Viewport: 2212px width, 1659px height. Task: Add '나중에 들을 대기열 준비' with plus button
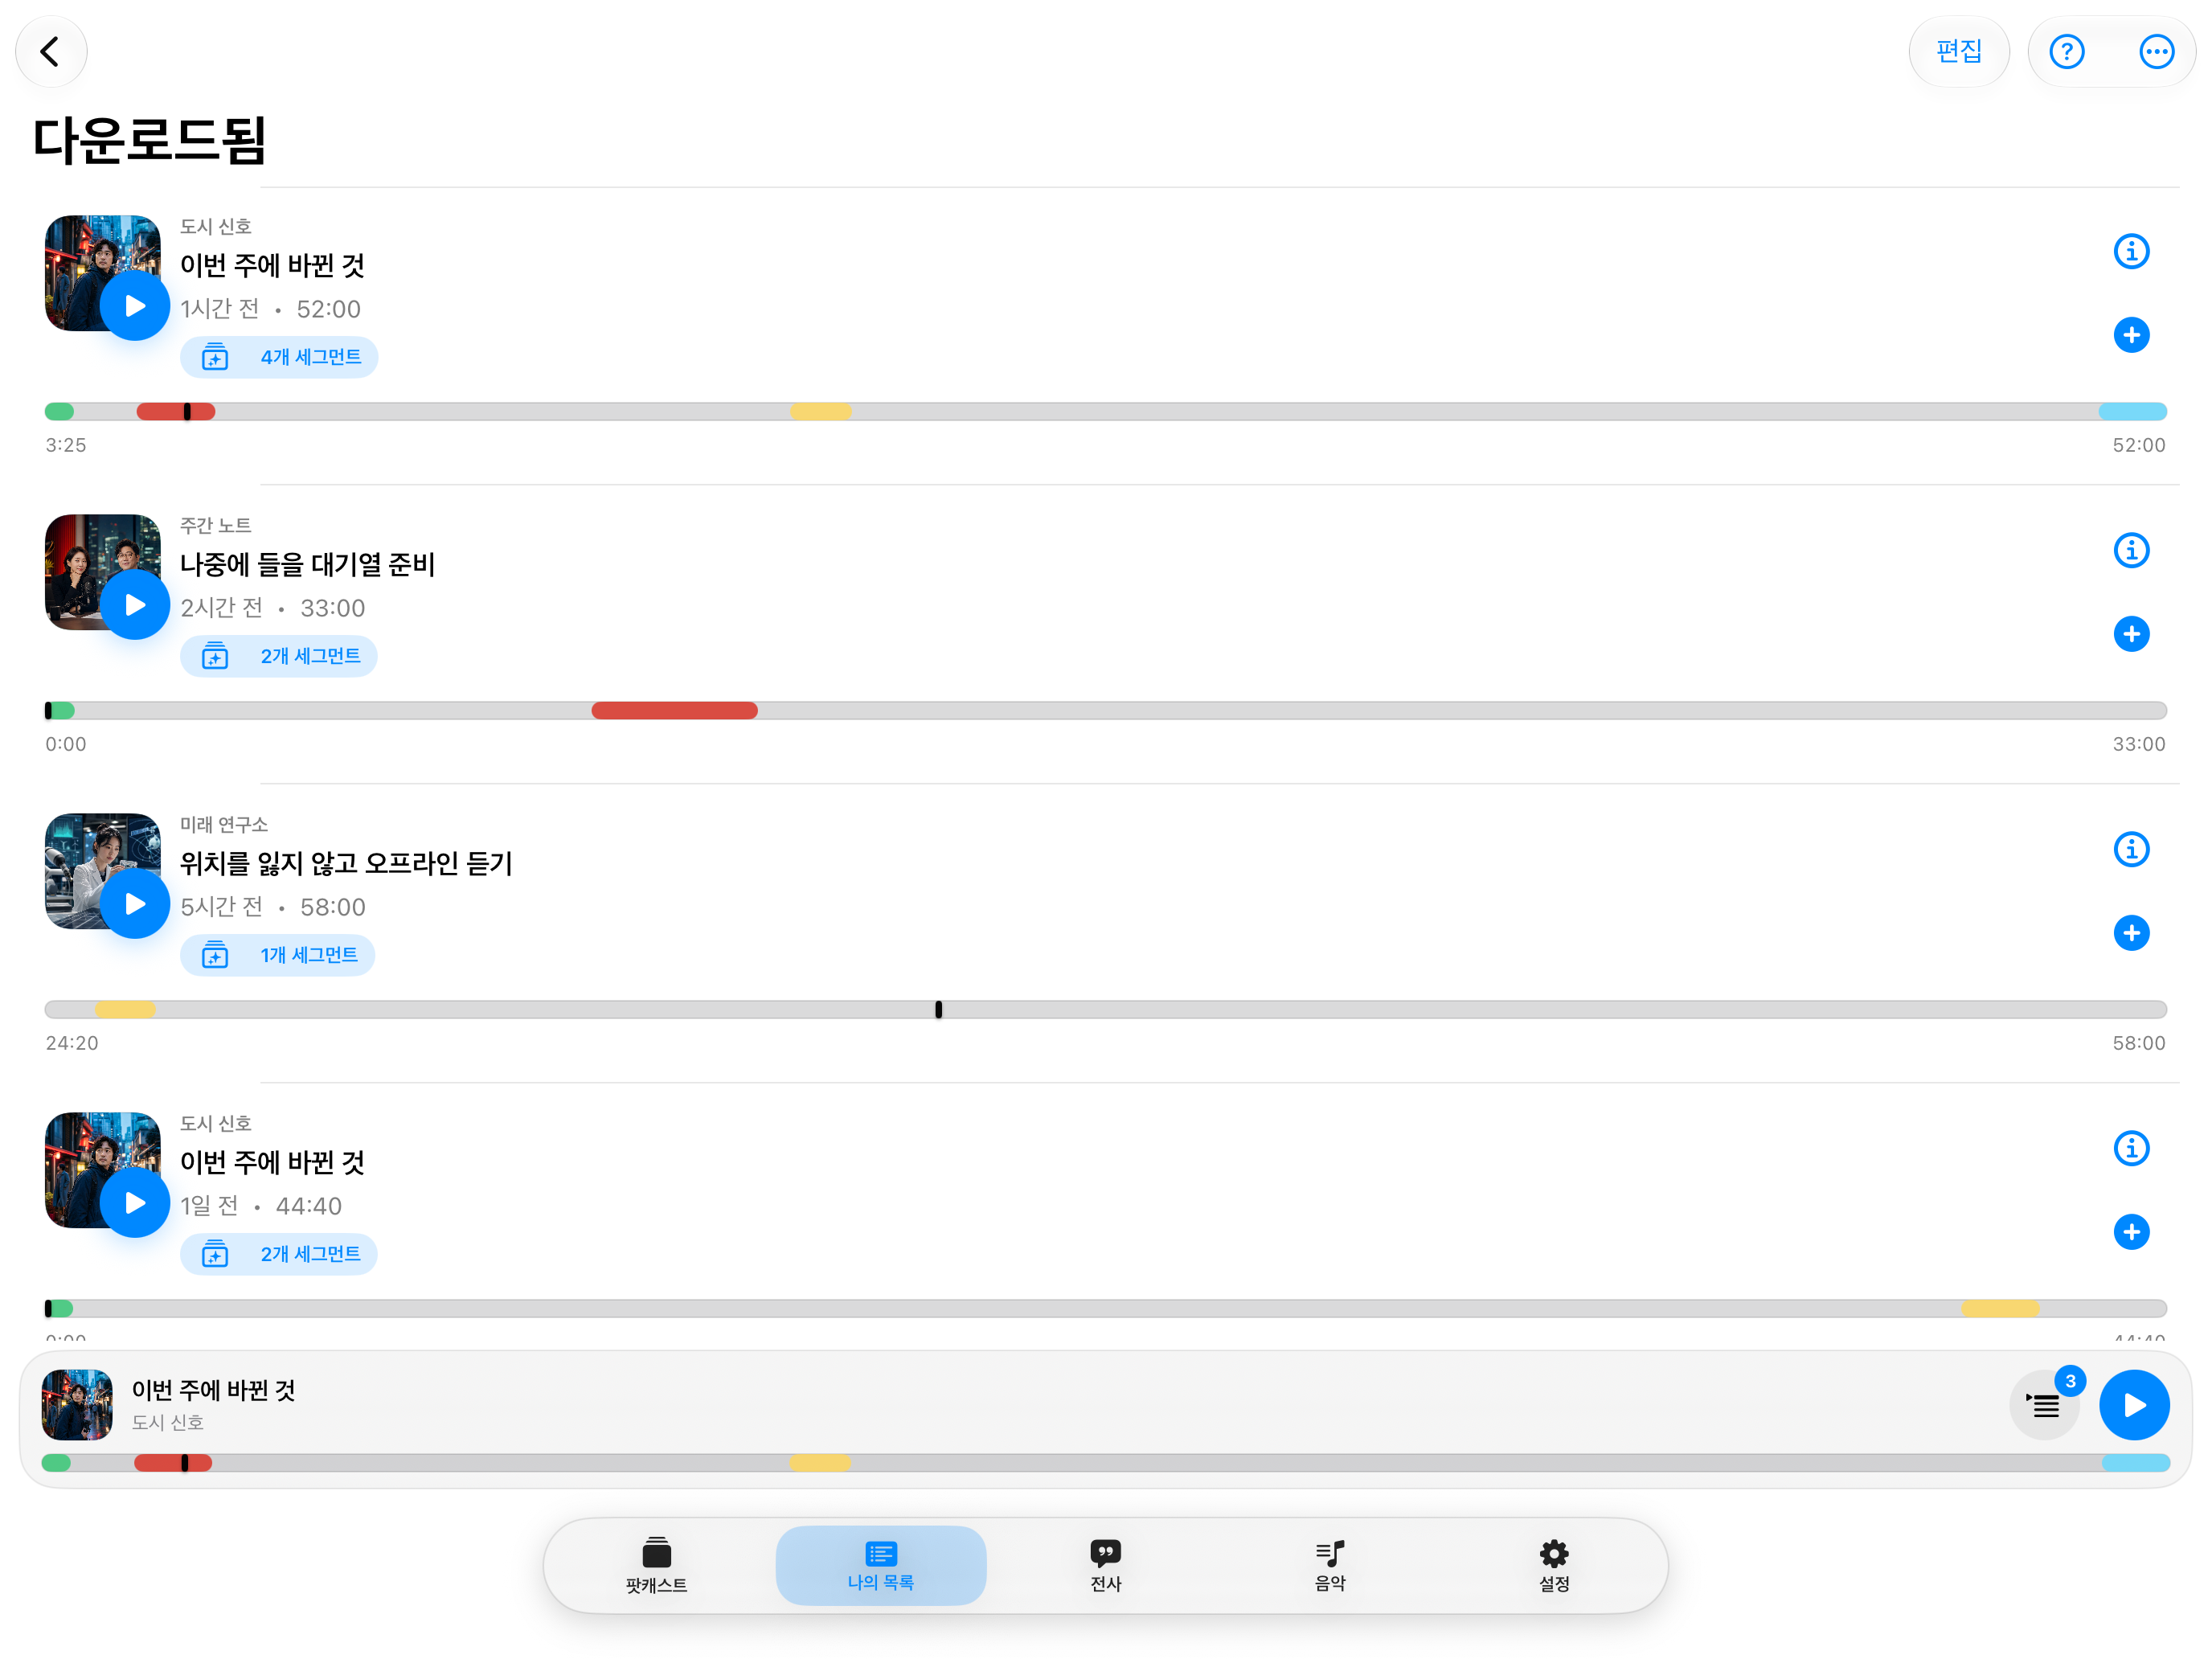(2131, 634)
